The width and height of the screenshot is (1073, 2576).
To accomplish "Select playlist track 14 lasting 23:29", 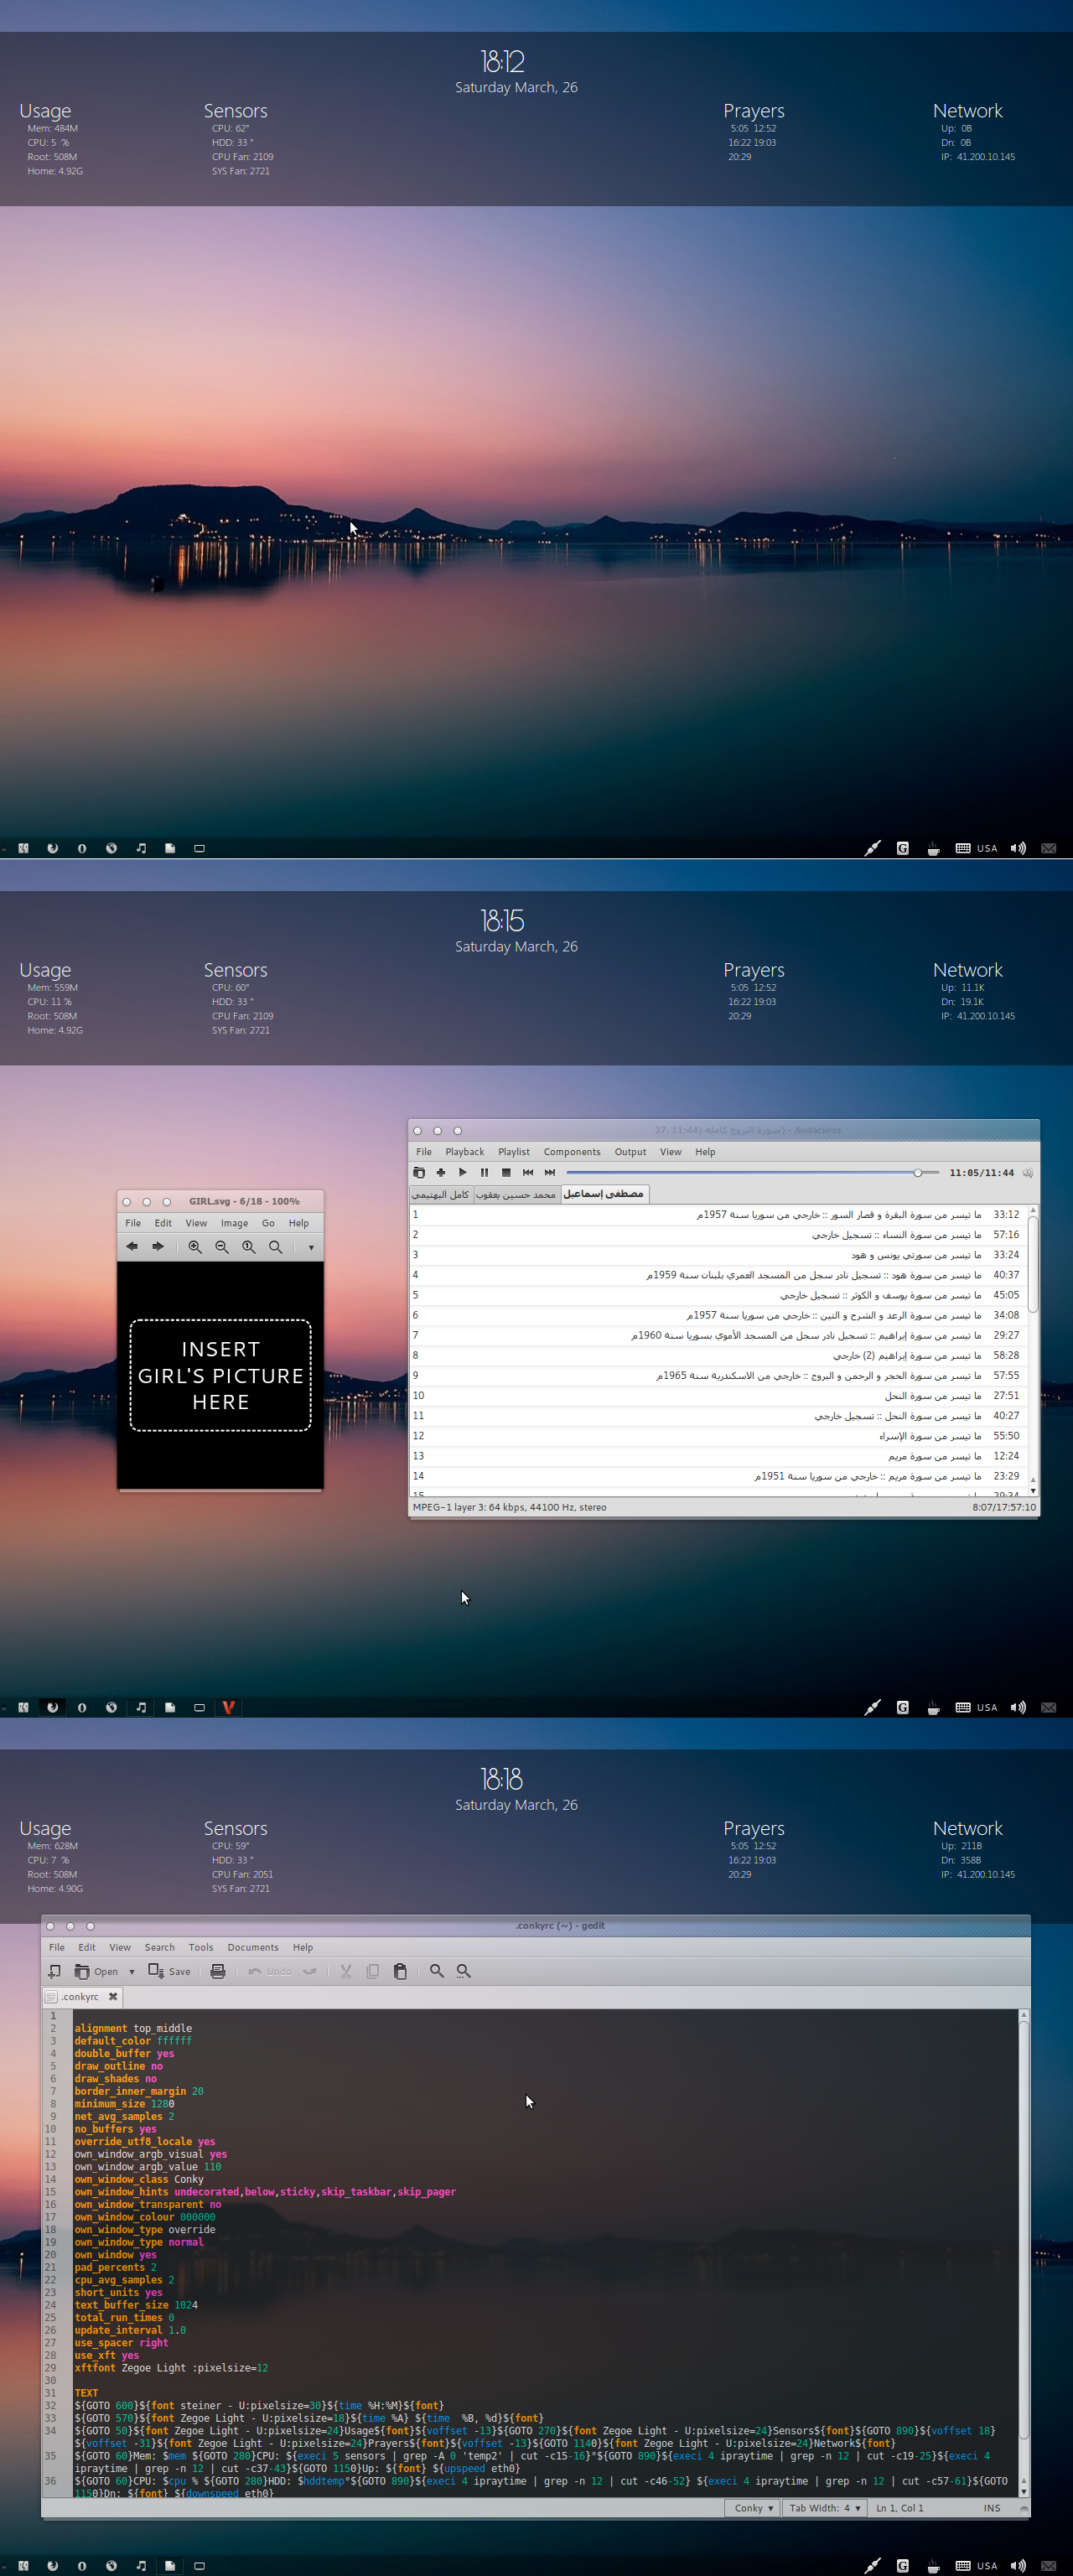I will tap(718, 1476).
